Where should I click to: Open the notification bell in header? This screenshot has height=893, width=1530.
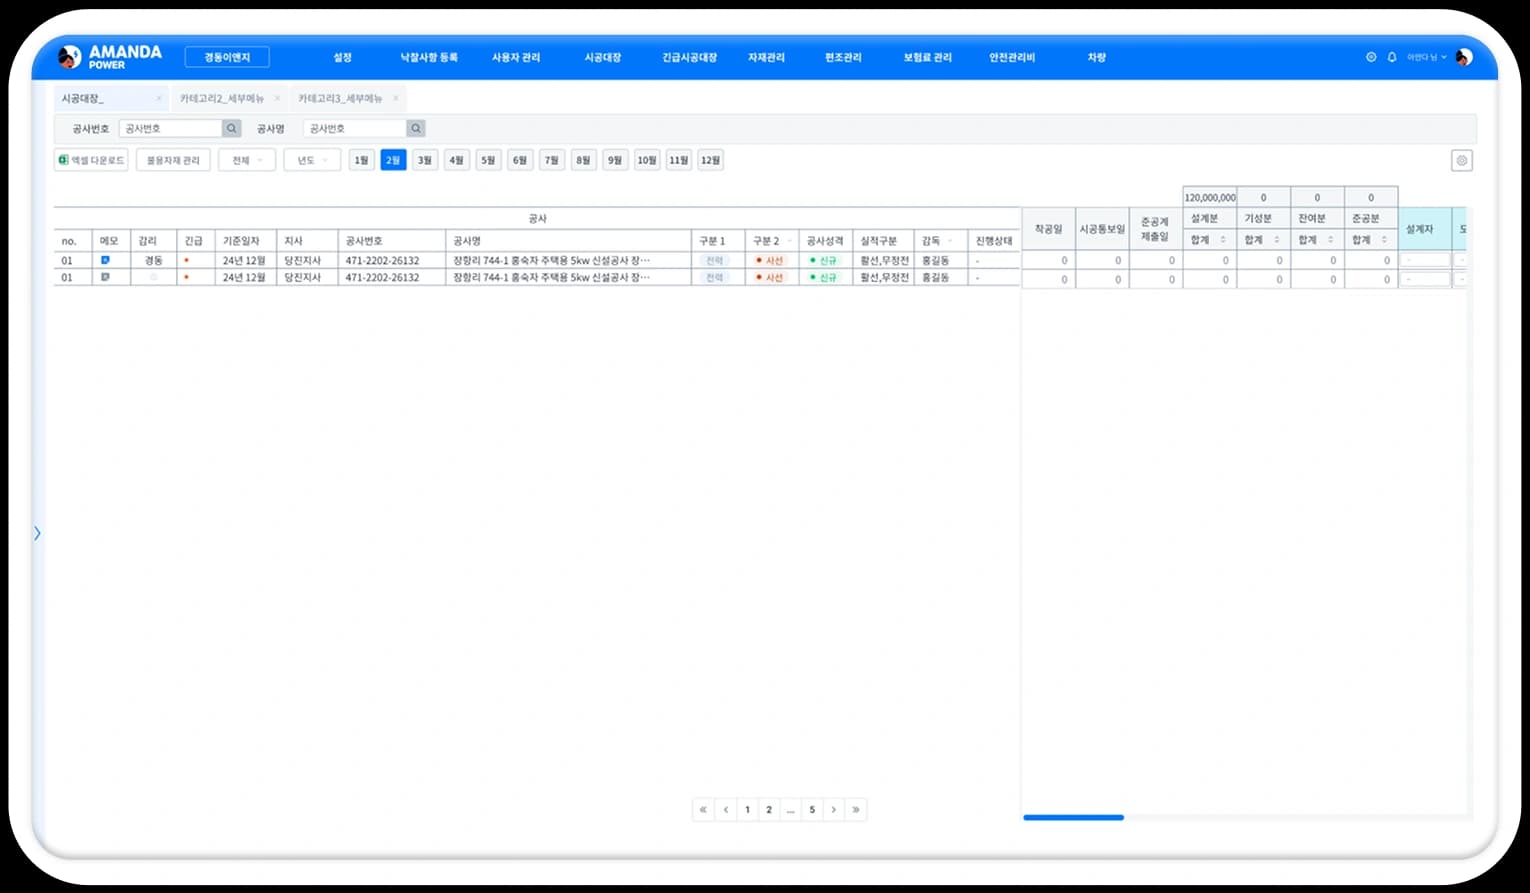tap(1391, 58)
